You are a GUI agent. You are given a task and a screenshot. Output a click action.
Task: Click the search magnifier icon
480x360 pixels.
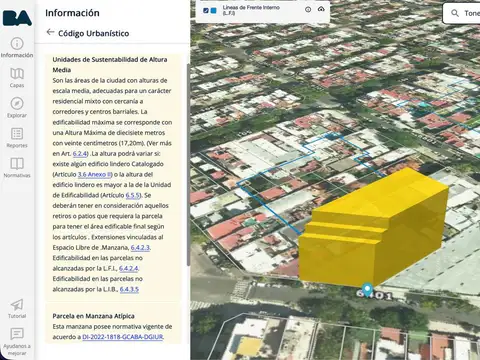(x=455, y=13)
